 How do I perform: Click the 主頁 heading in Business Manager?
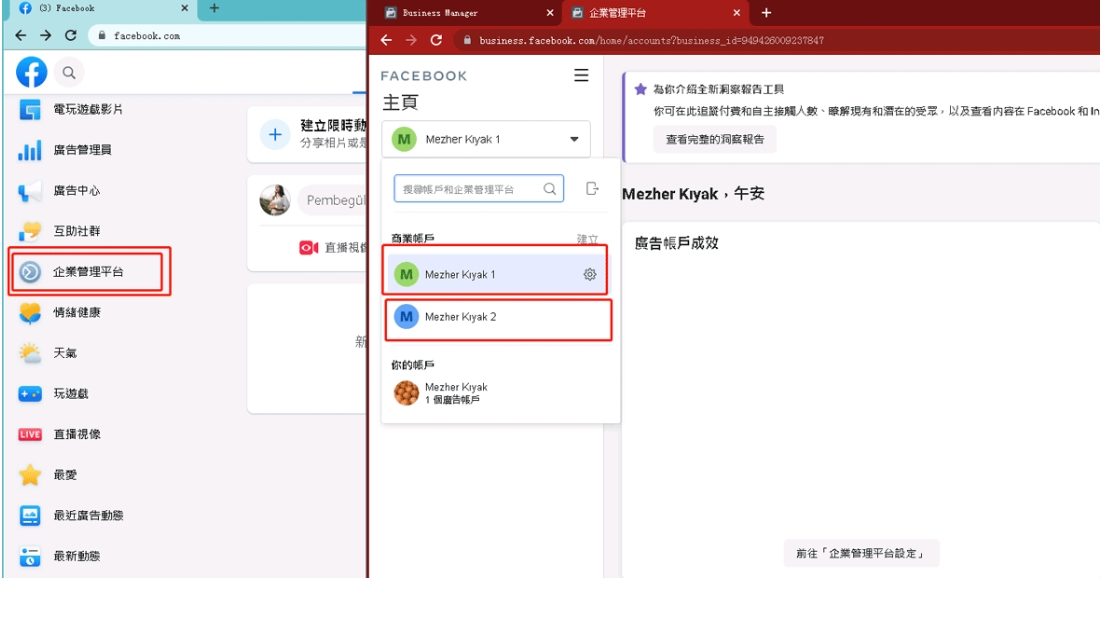tap(400, 103)
